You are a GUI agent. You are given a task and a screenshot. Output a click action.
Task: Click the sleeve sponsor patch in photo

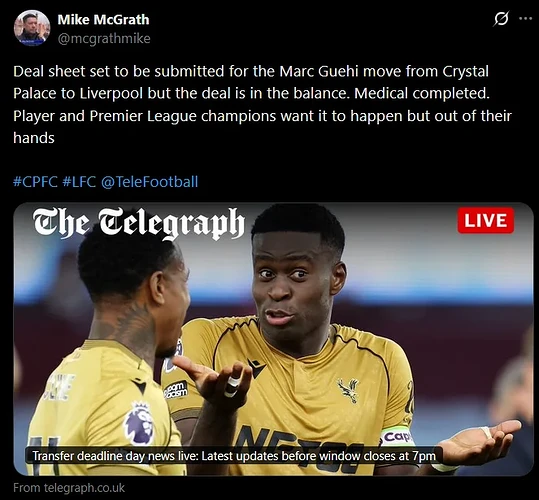pyautogui.click(x=176, y=390)
